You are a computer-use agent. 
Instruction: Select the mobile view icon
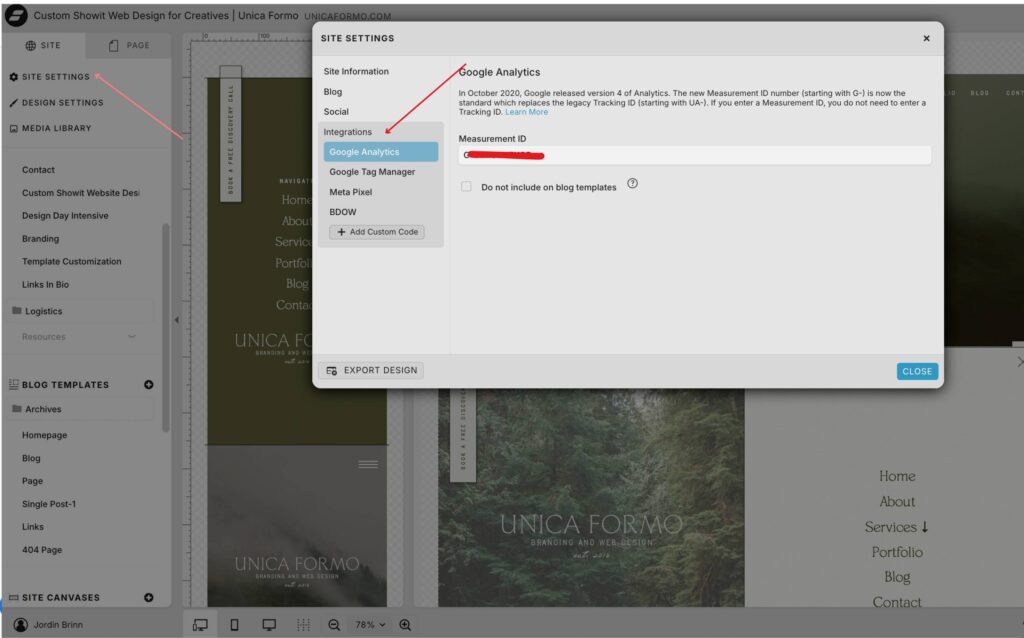tap(235, 624)
